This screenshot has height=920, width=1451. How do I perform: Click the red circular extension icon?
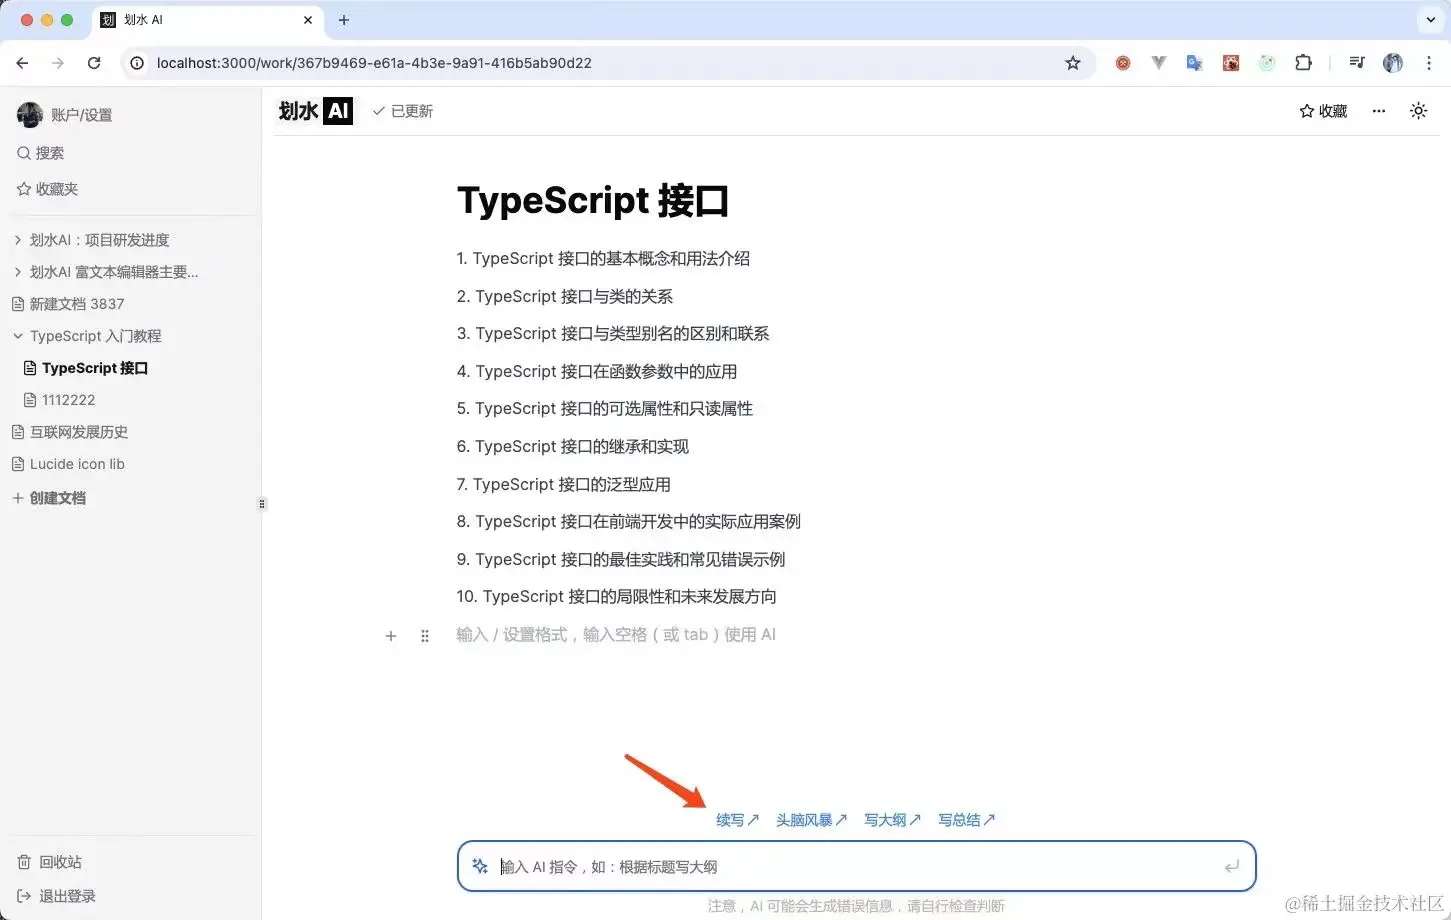[1123, 63]
